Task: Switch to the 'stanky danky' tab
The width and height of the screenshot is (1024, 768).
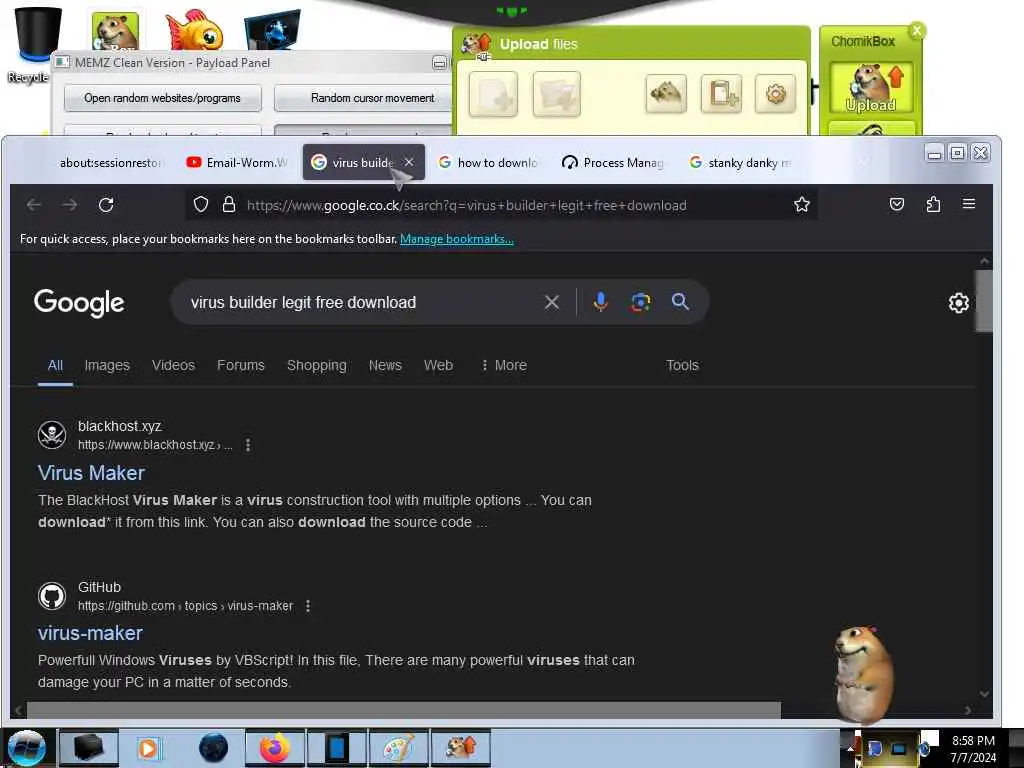Action: point(741,163)
